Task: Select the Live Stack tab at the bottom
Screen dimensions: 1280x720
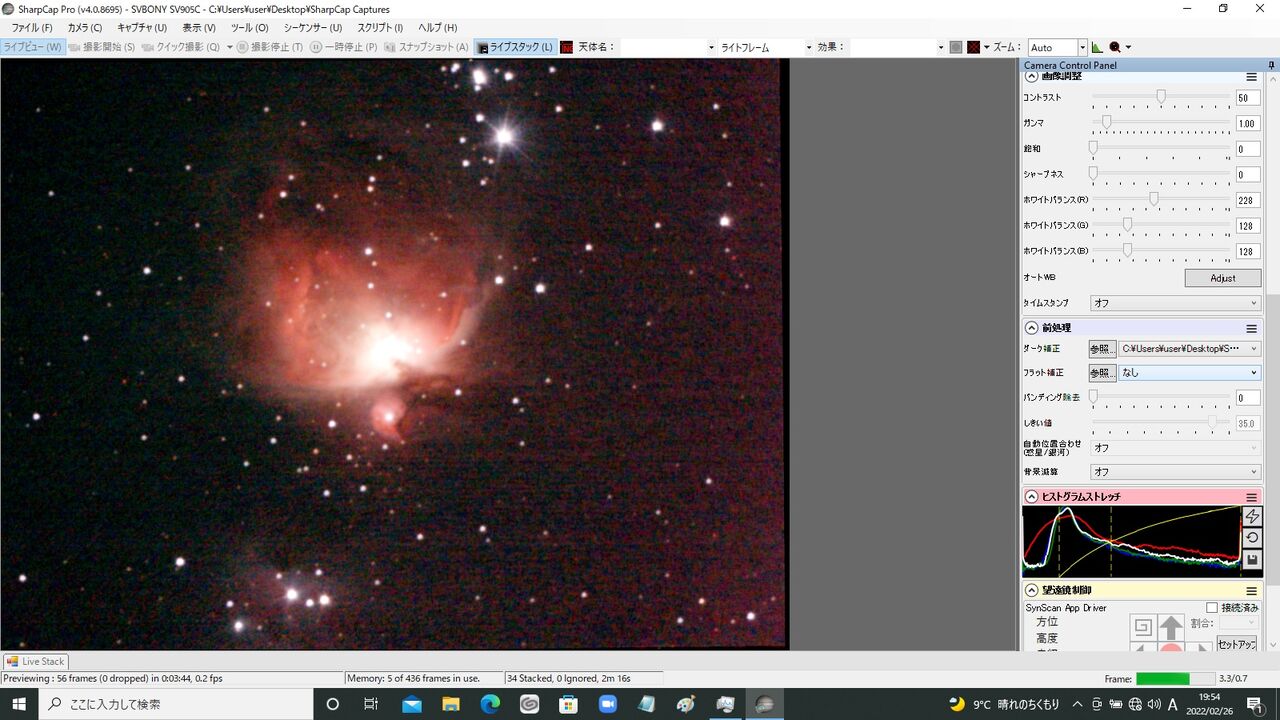Action: click(36, 661)
